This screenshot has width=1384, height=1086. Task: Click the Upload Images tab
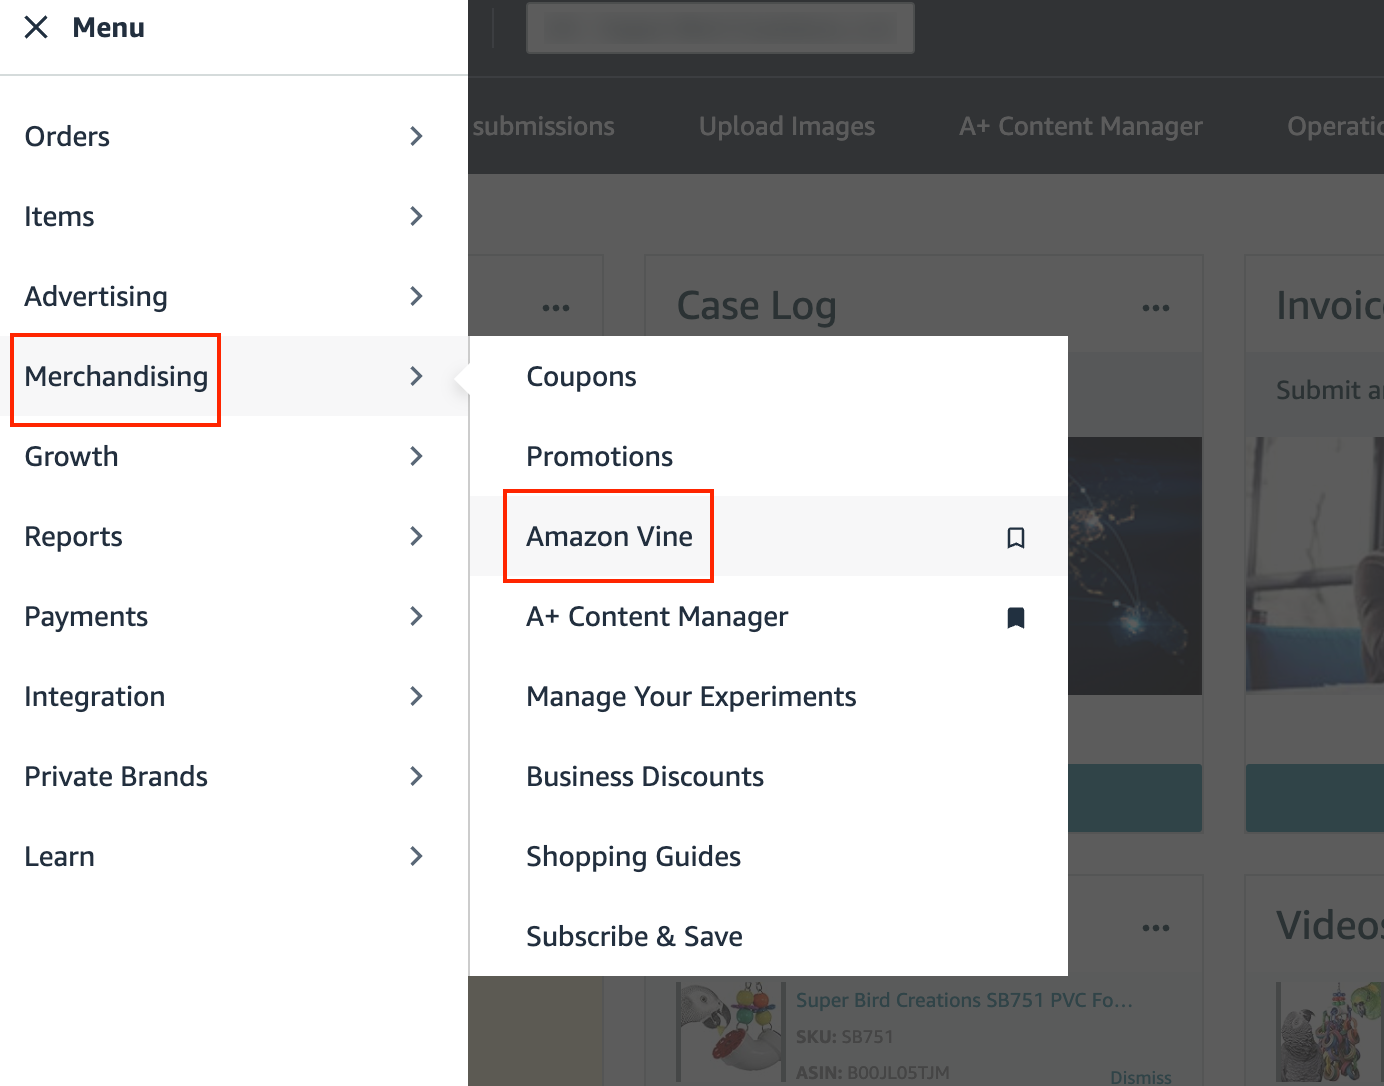click(x=786, y=126)
